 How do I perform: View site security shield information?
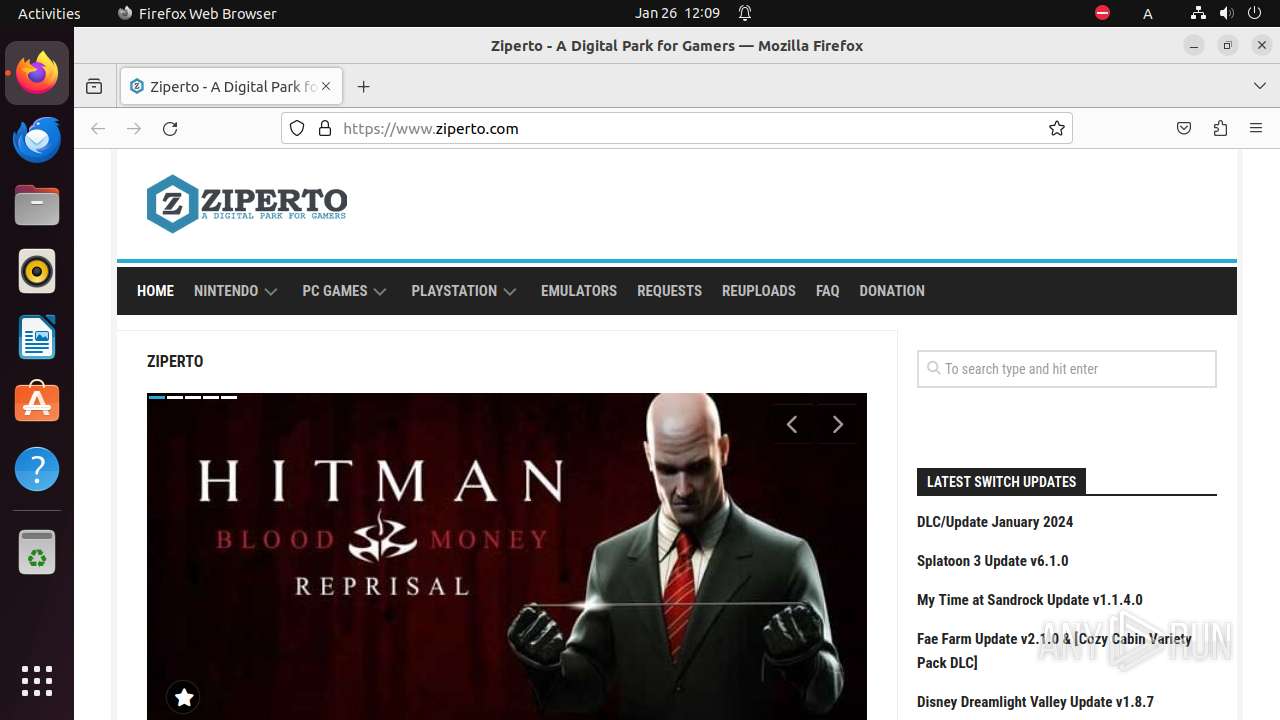point(297,128)
